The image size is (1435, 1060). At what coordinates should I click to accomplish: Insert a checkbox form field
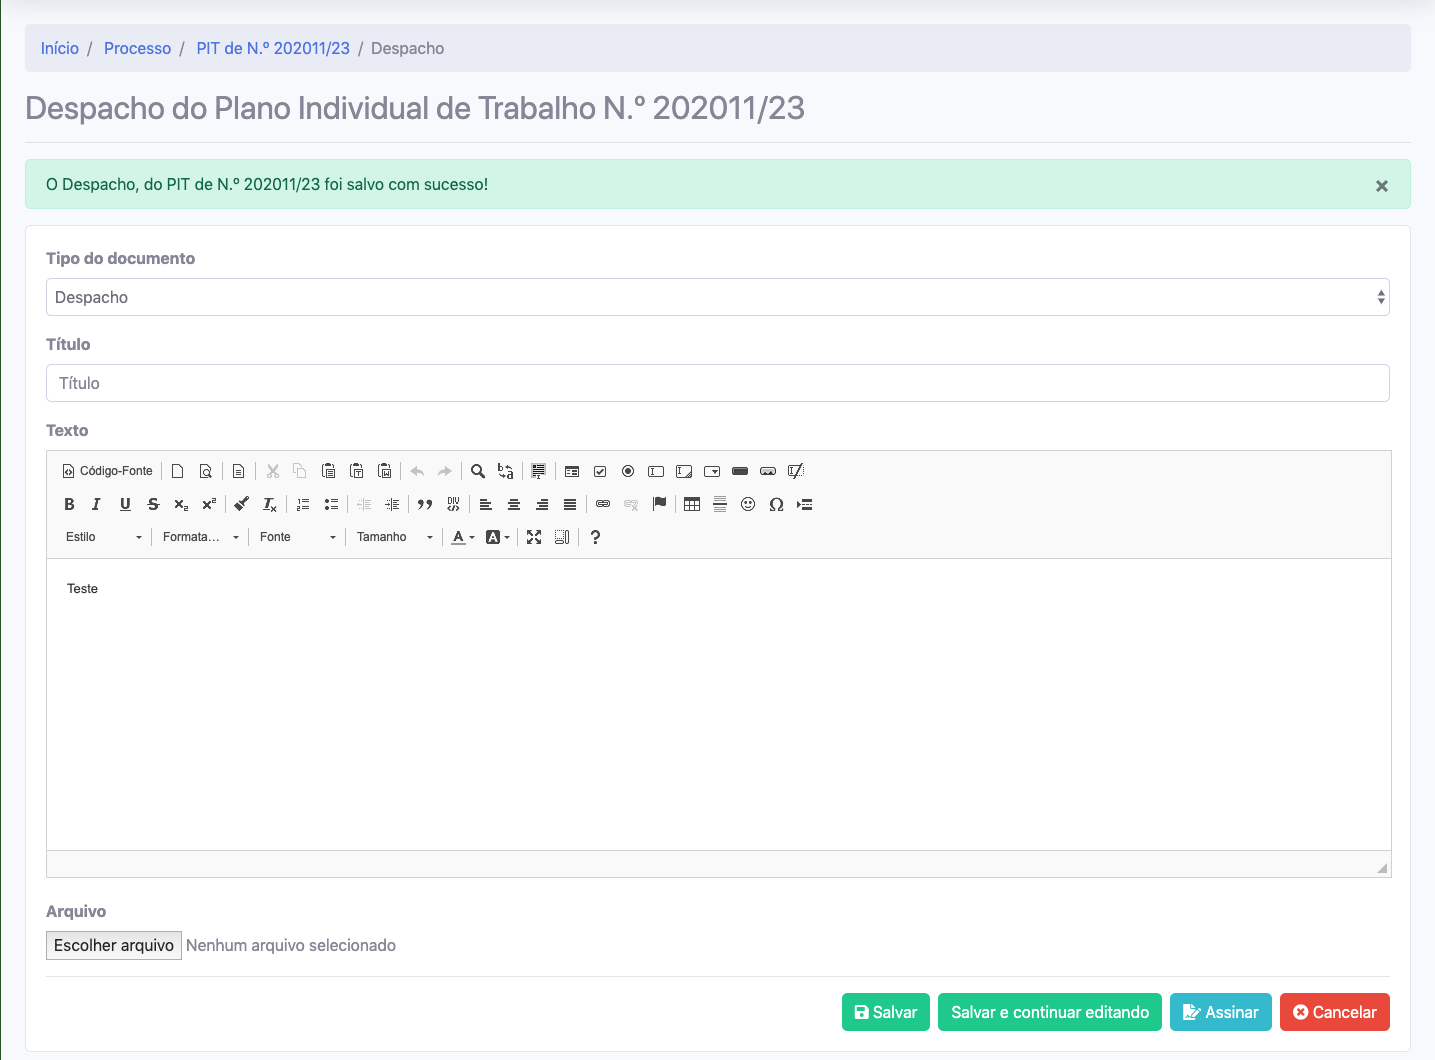pos(600,471)
